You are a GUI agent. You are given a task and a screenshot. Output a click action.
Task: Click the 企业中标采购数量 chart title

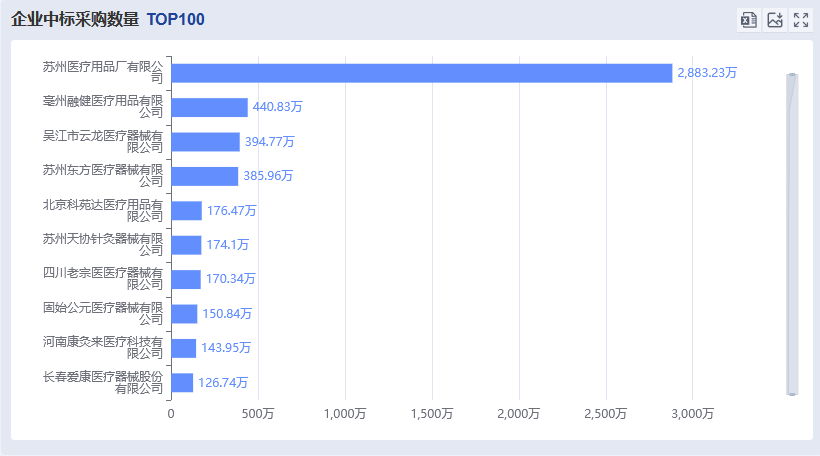[x=75, y=20]
